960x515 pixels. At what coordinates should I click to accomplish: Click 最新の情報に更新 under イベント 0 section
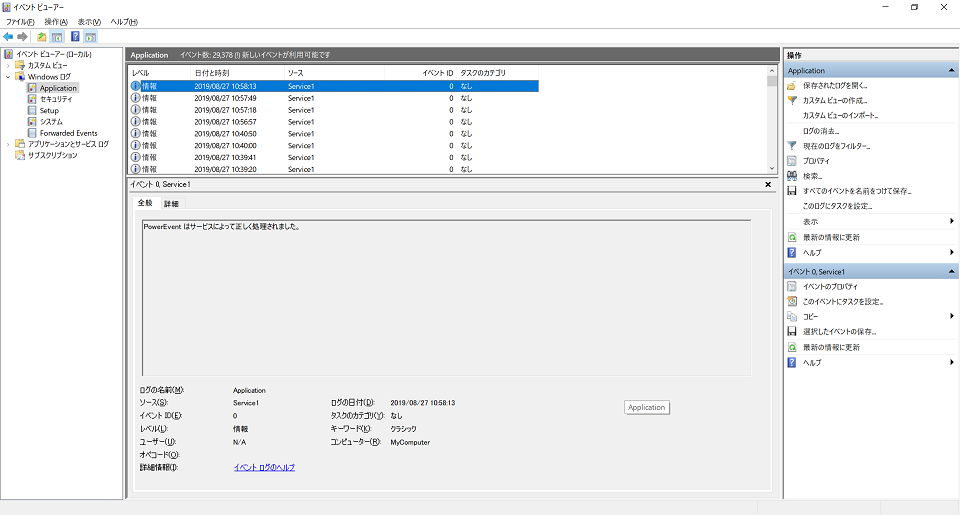pyautogui.click(x=831, y=347)
